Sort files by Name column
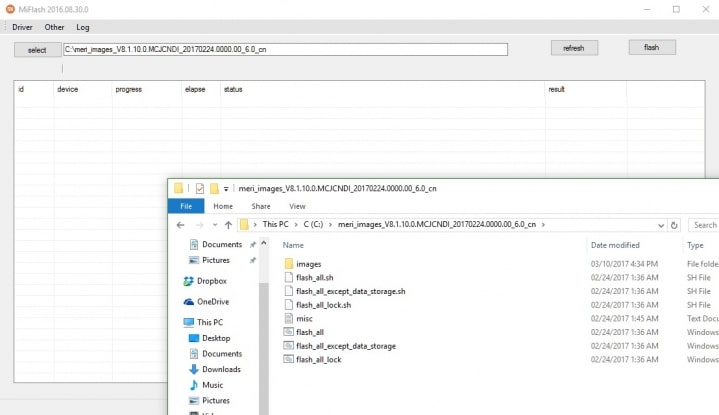The image size is (719, 415). click(293, 245)
